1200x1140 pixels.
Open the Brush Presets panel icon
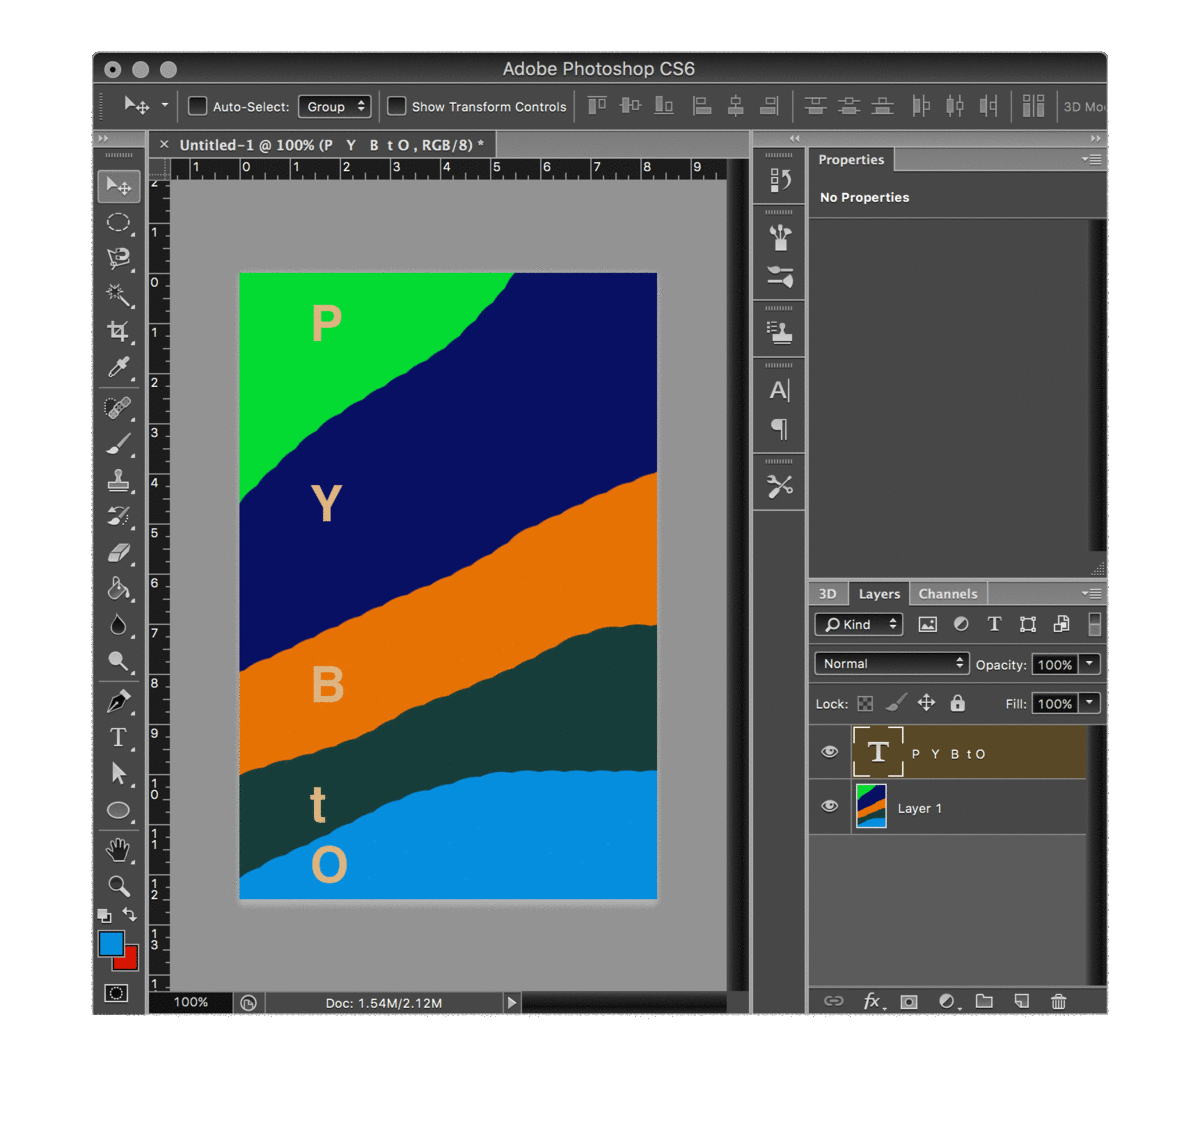[x=780, y=276]
